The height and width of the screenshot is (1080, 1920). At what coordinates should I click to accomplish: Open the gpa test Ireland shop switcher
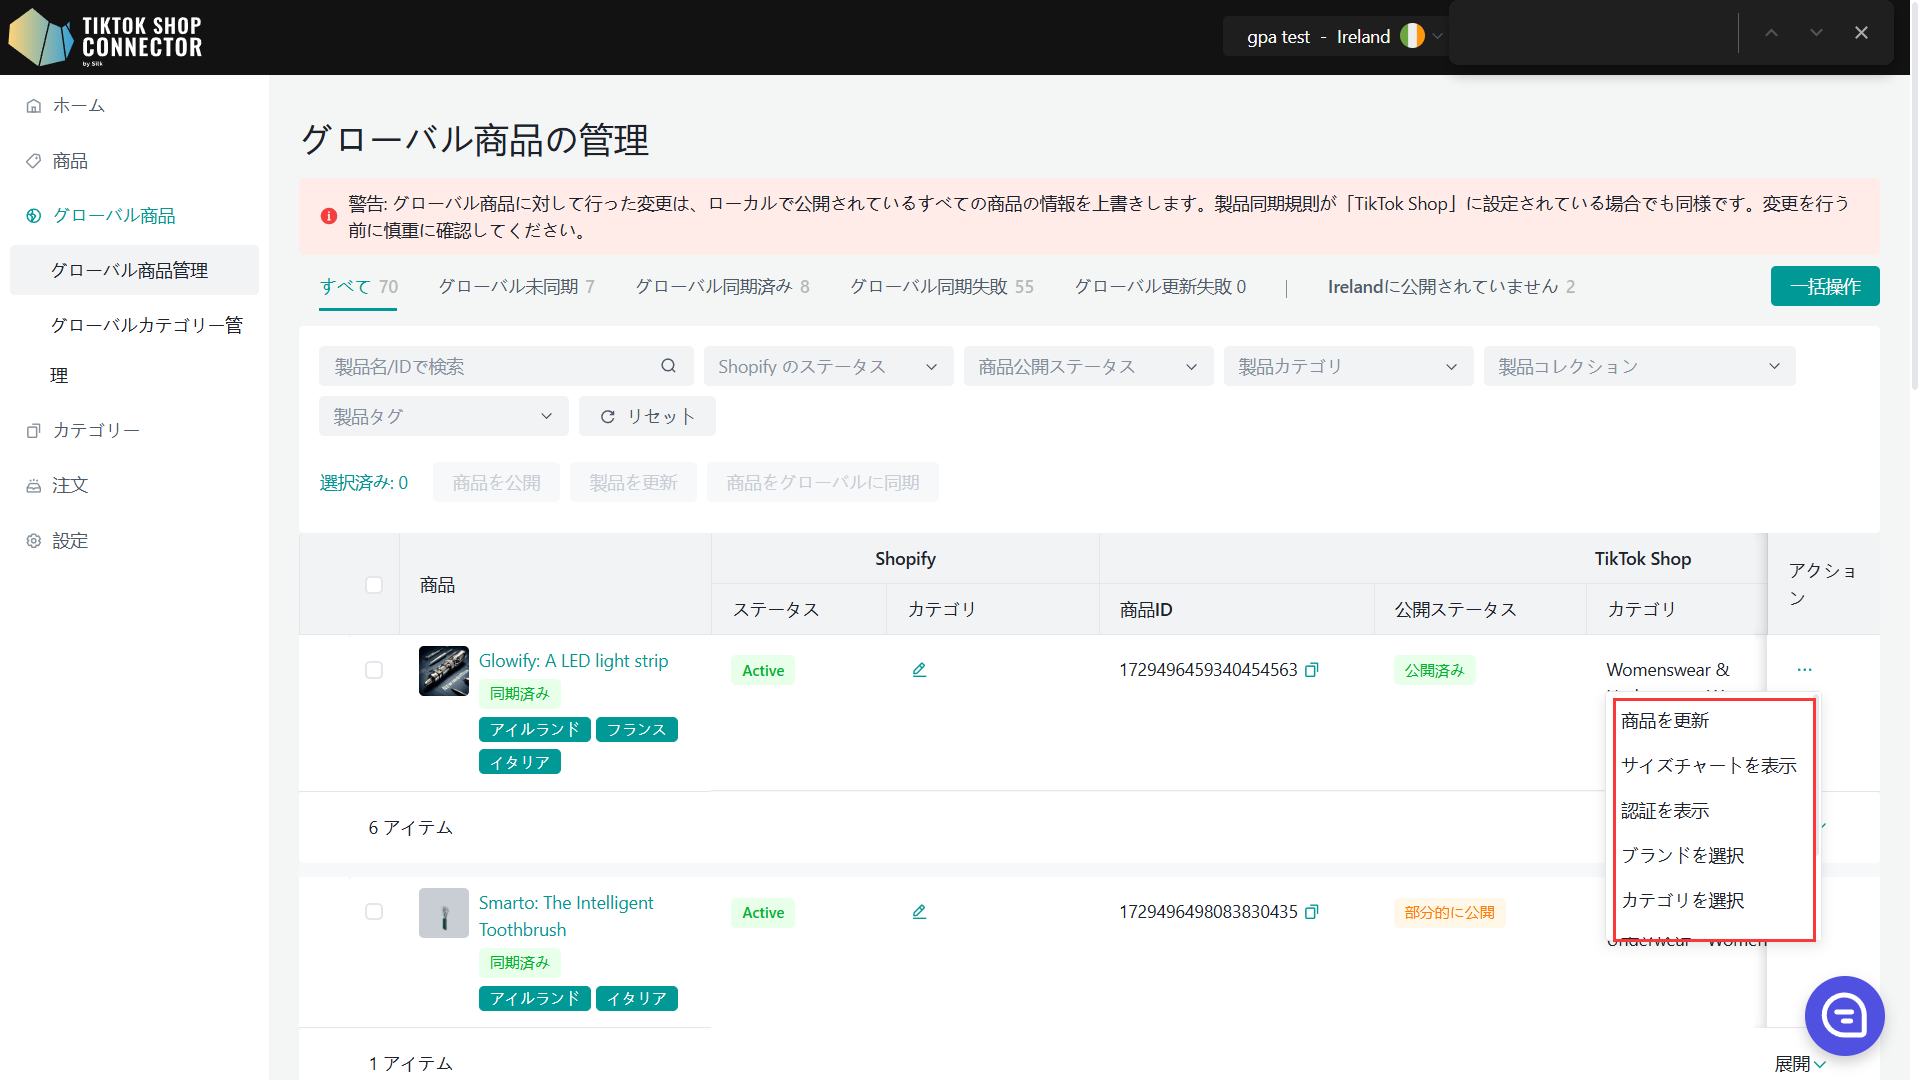[1336, 36]
